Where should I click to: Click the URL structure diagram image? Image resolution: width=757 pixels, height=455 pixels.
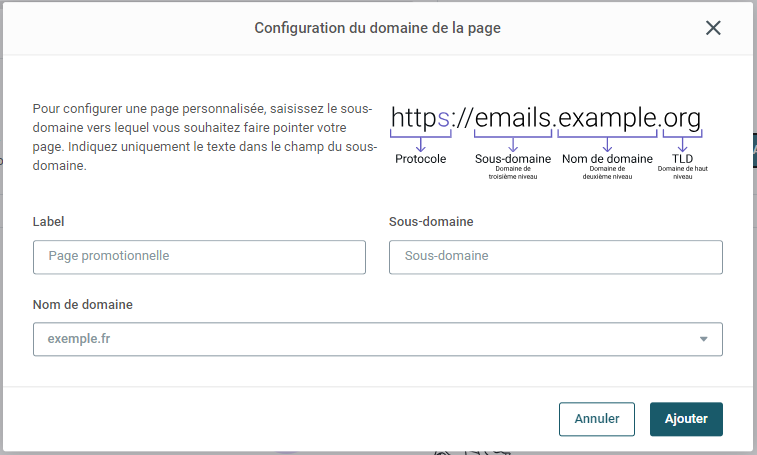(x=549, y=142)
